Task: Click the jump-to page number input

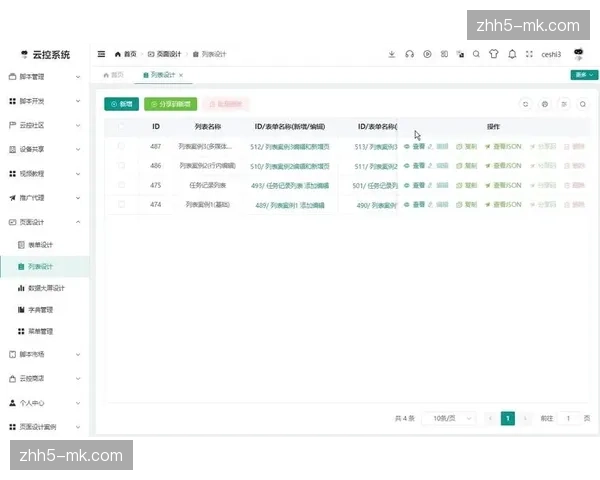Action: [x=568, y=418]
